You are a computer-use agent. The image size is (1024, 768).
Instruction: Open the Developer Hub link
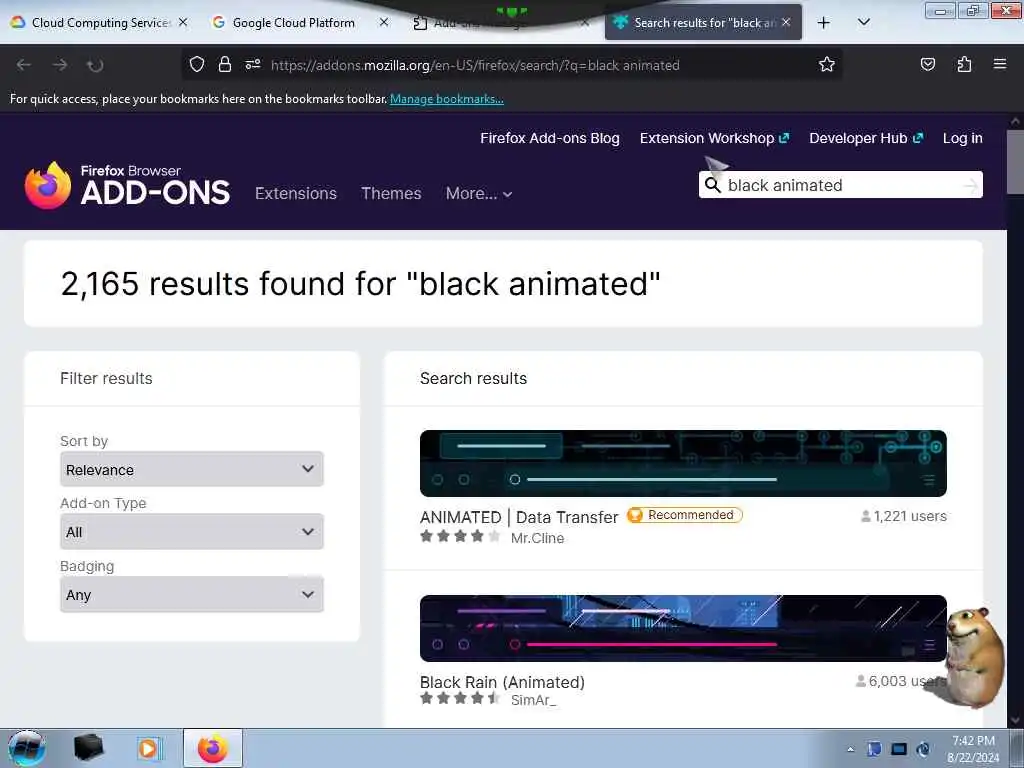tap(866, 138)
